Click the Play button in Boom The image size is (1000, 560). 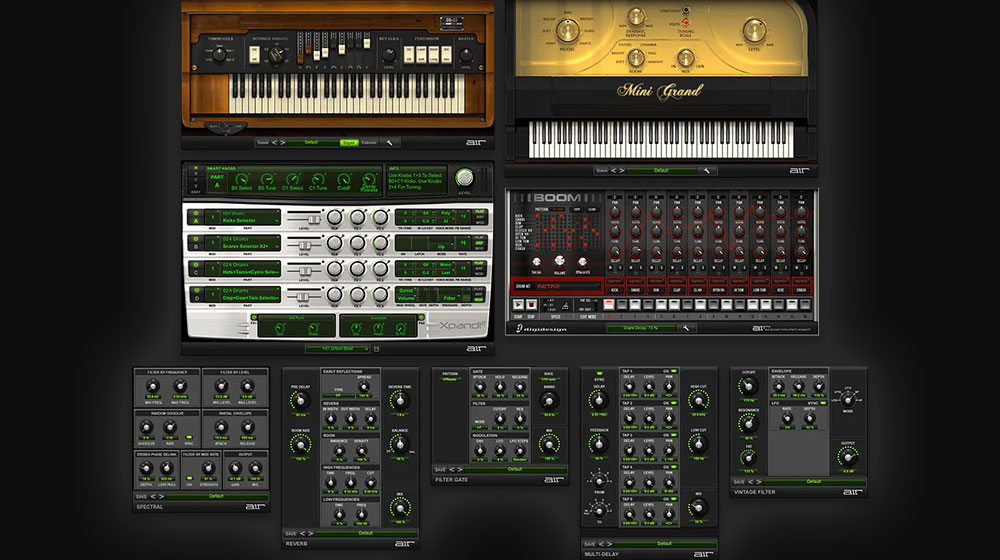point(518,306)
